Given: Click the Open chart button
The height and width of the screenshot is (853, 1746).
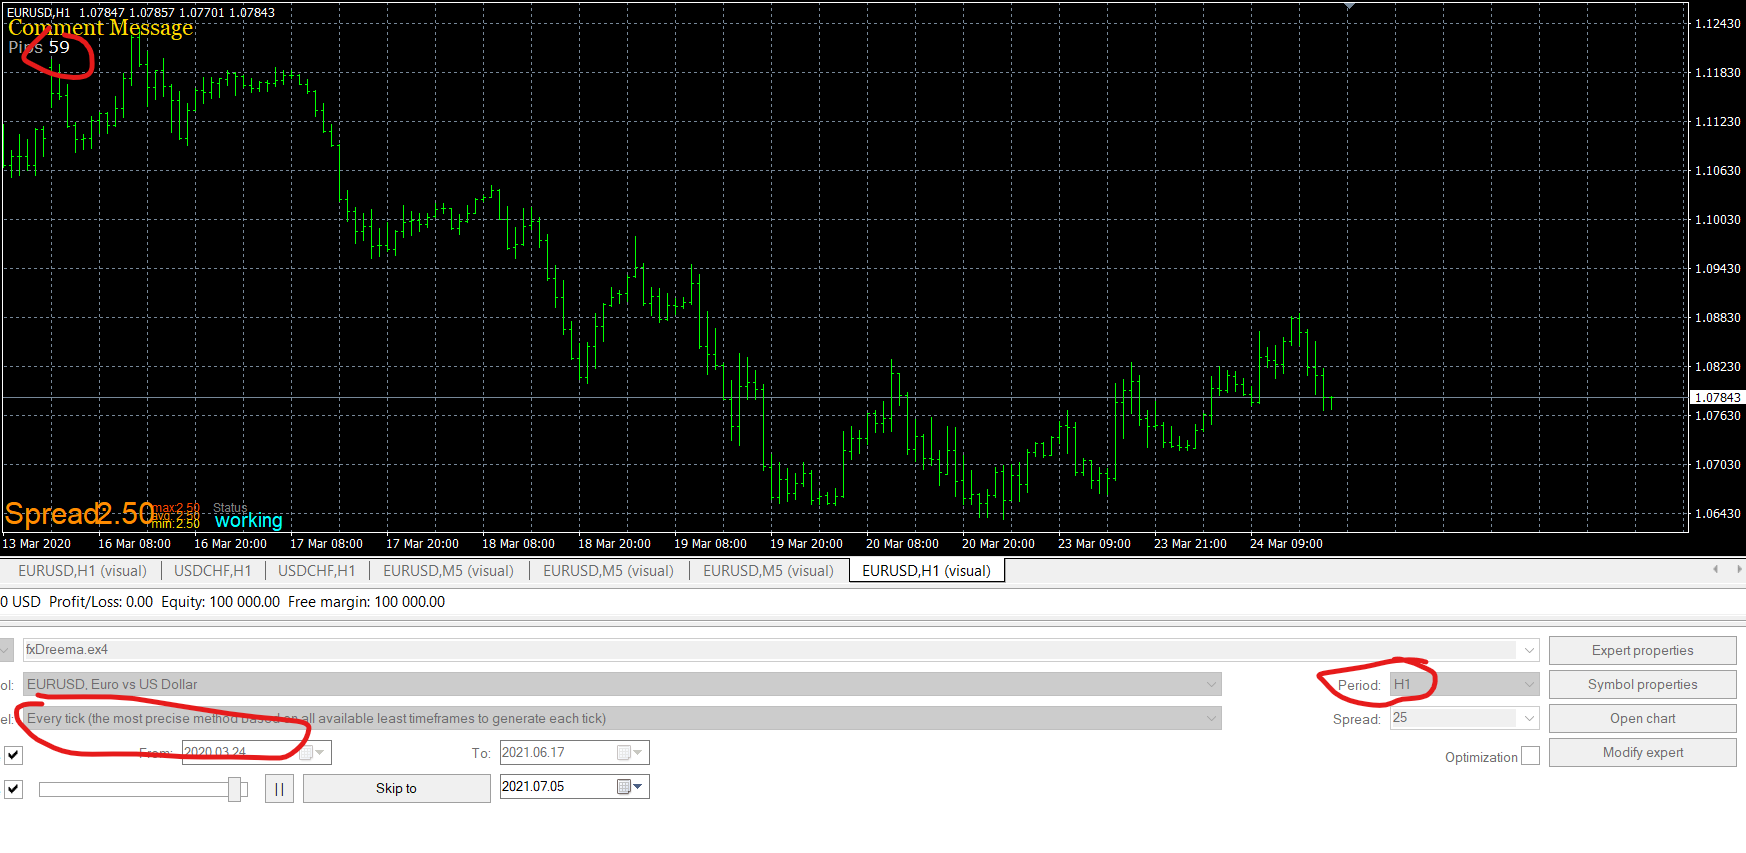Looking at the screenshot, I should pos(1642,718).
